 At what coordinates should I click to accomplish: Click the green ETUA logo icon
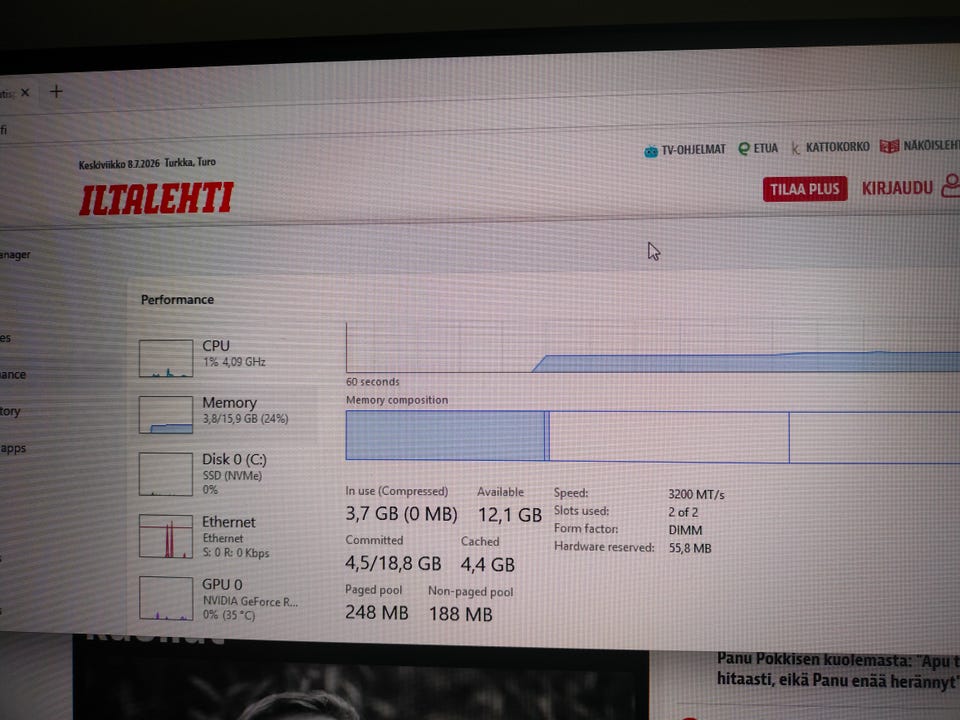coord(744,149)
